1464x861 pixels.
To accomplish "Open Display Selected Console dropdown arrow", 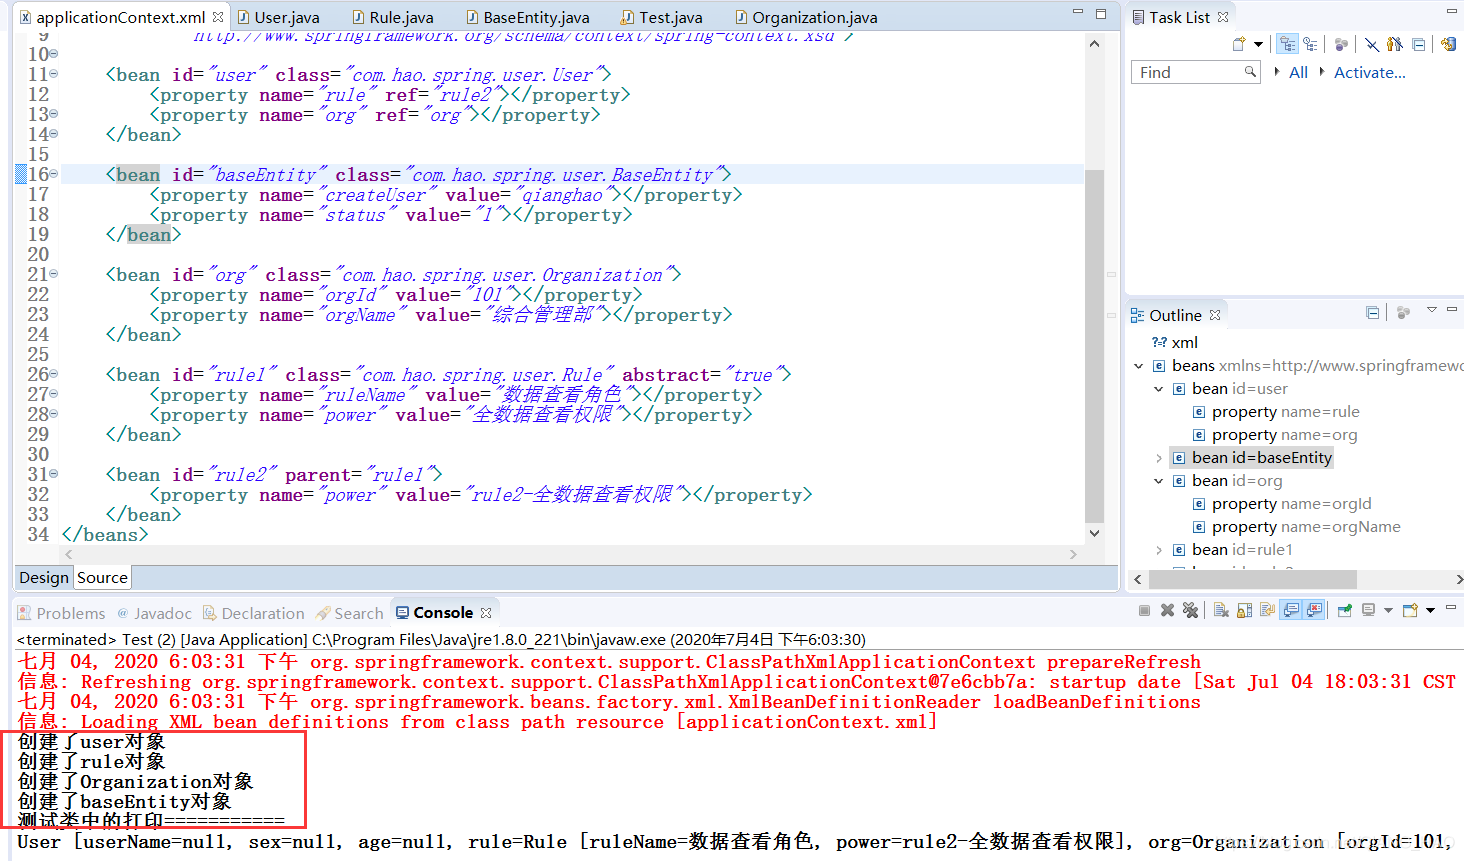I will point(1388,610).
